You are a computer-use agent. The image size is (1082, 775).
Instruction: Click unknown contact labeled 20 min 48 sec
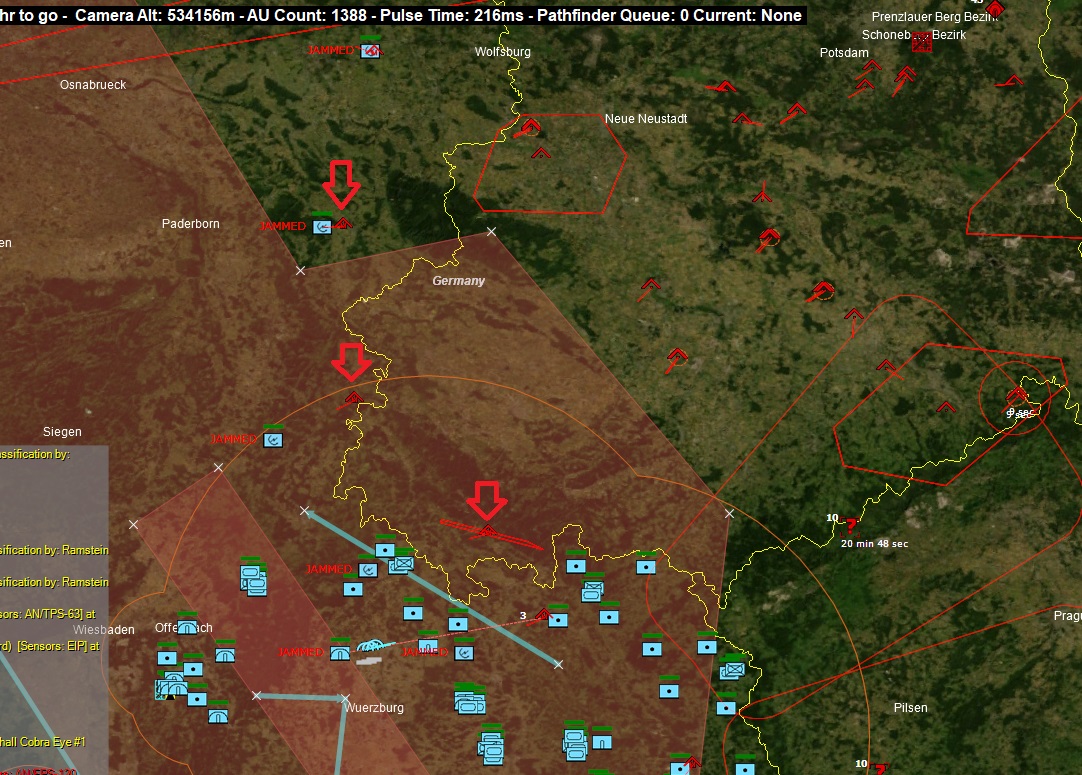tap(849, 527)
